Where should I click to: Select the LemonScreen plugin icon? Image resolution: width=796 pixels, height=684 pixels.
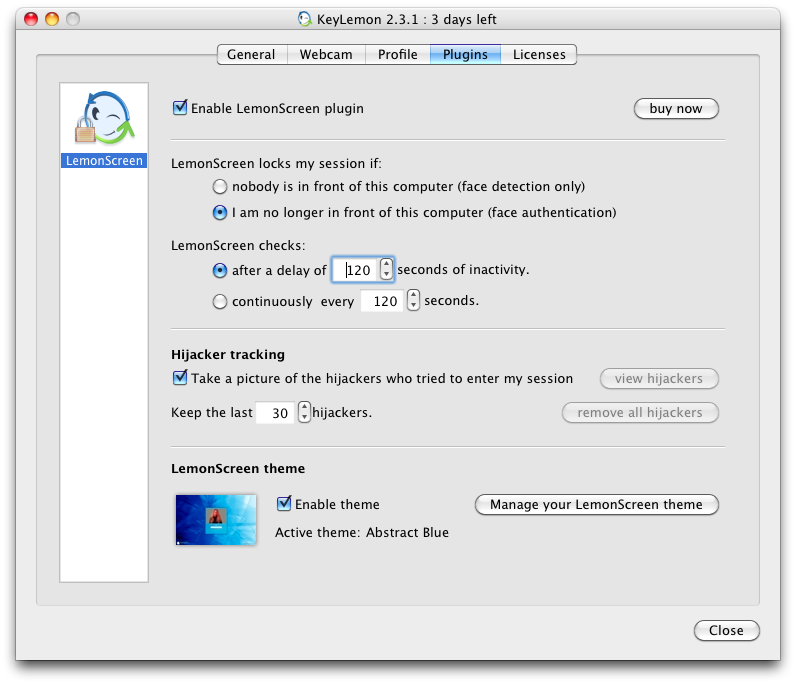pos(105,118)
